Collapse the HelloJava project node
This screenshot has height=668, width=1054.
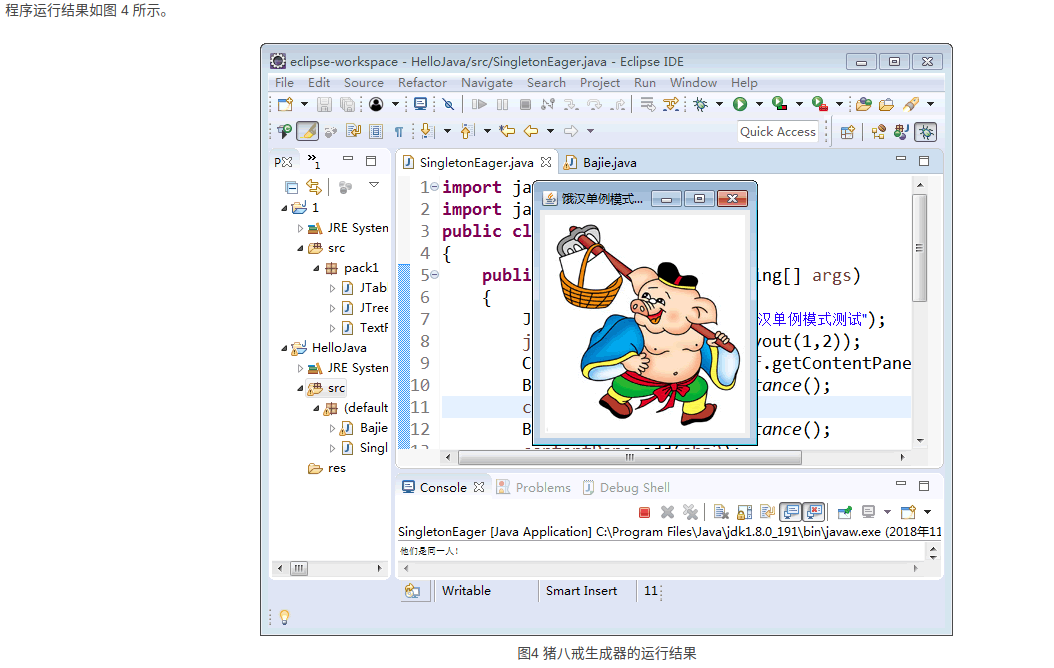point(284,348)
